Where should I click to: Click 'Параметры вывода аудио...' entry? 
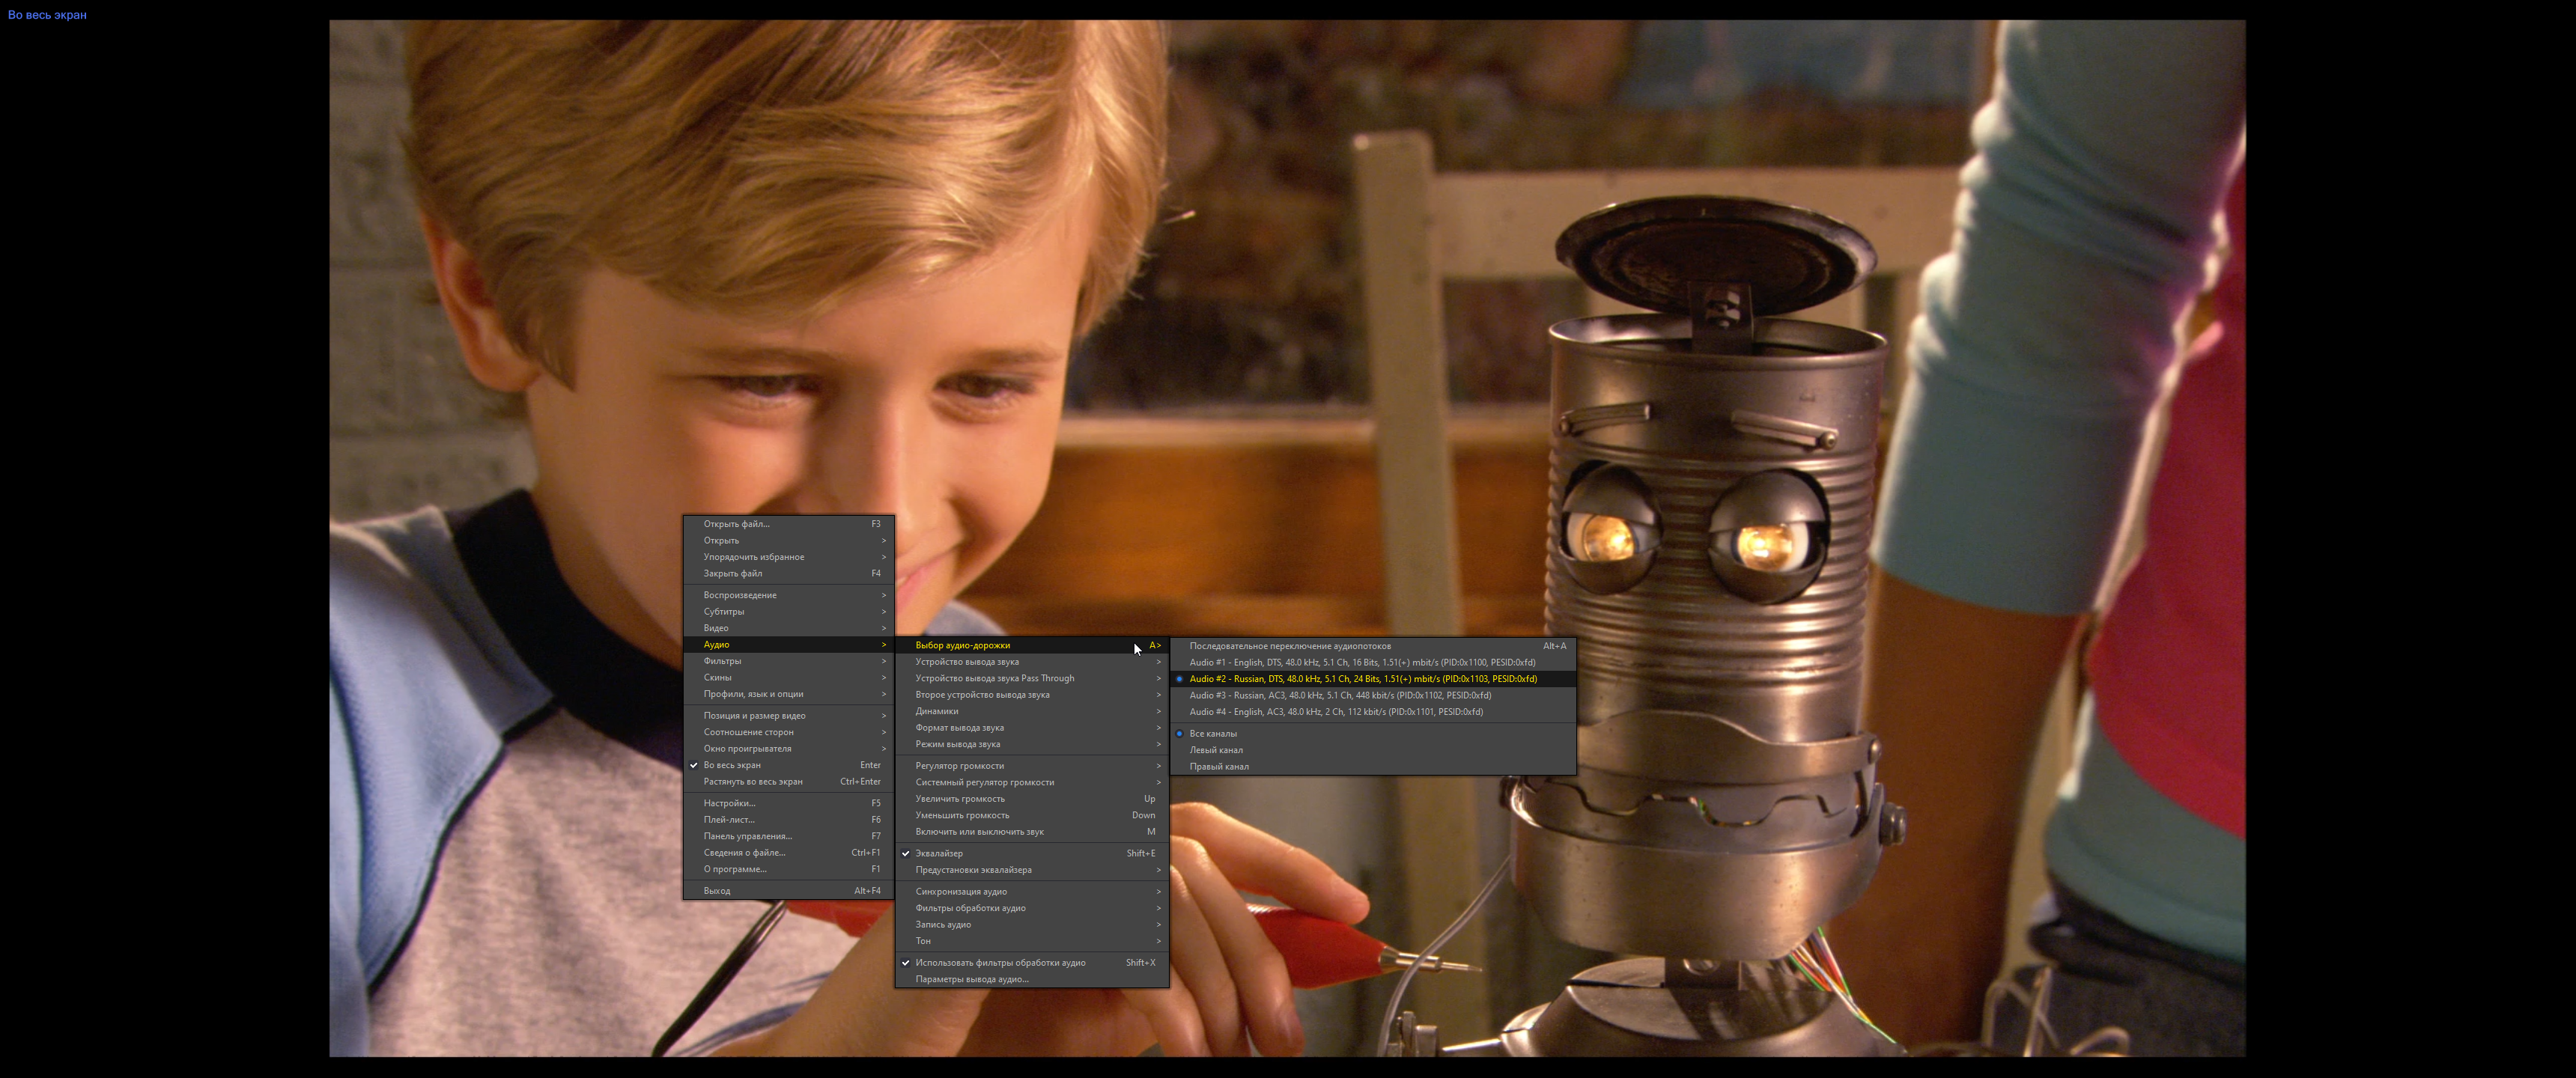pos(971,979)
